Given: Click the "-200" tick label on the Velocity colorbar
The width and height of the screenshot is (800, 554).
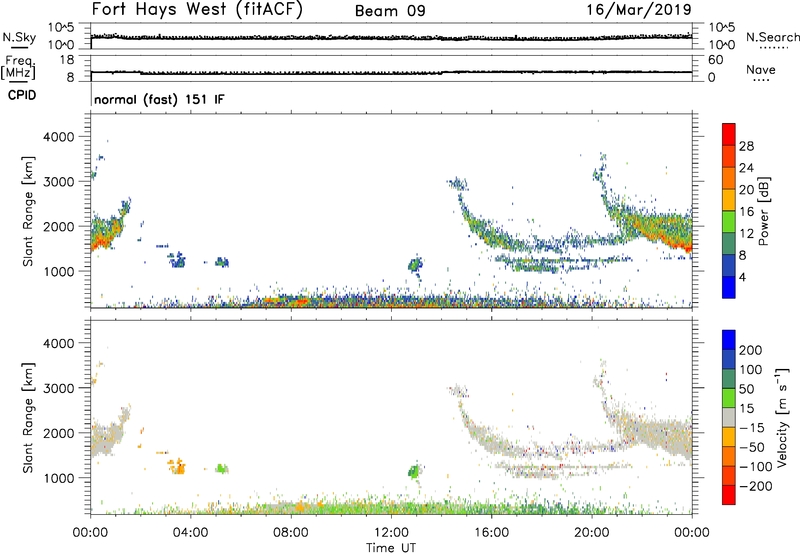Looking at the screenshot, I should tap(755, 486).
